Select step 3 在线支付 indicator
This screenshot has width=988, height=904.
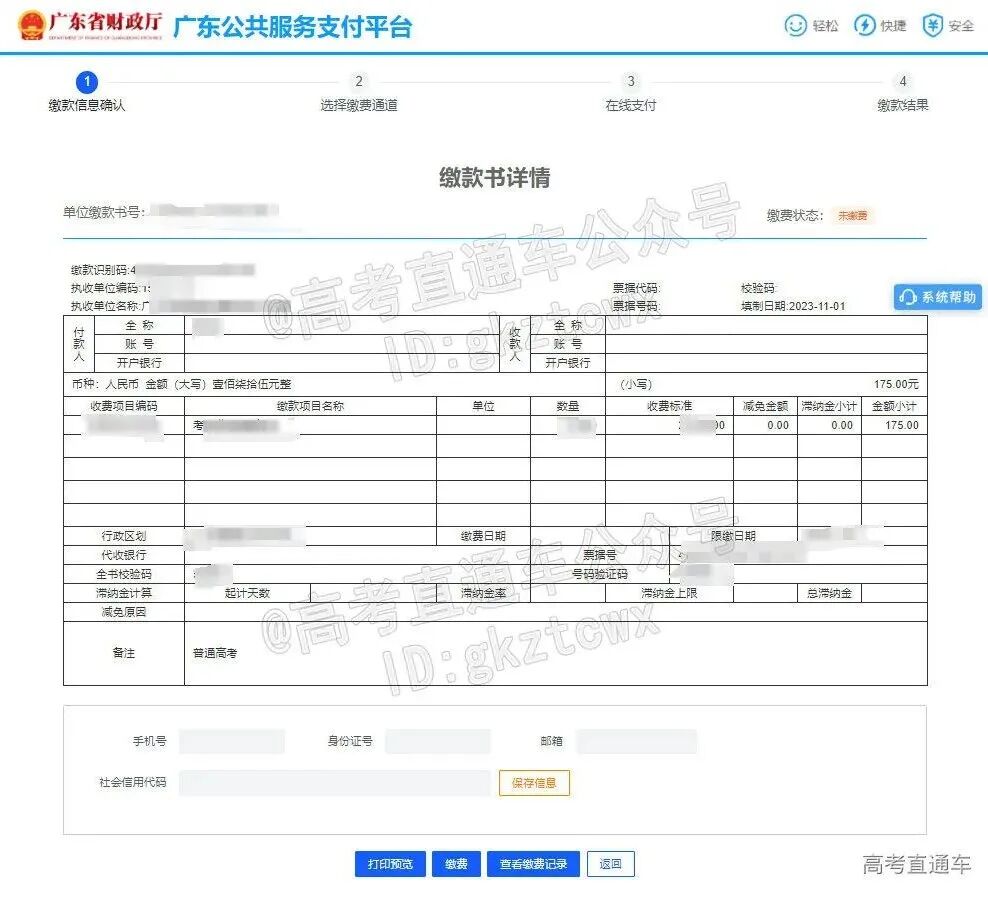pyautogui.click(x=631, y=81)
